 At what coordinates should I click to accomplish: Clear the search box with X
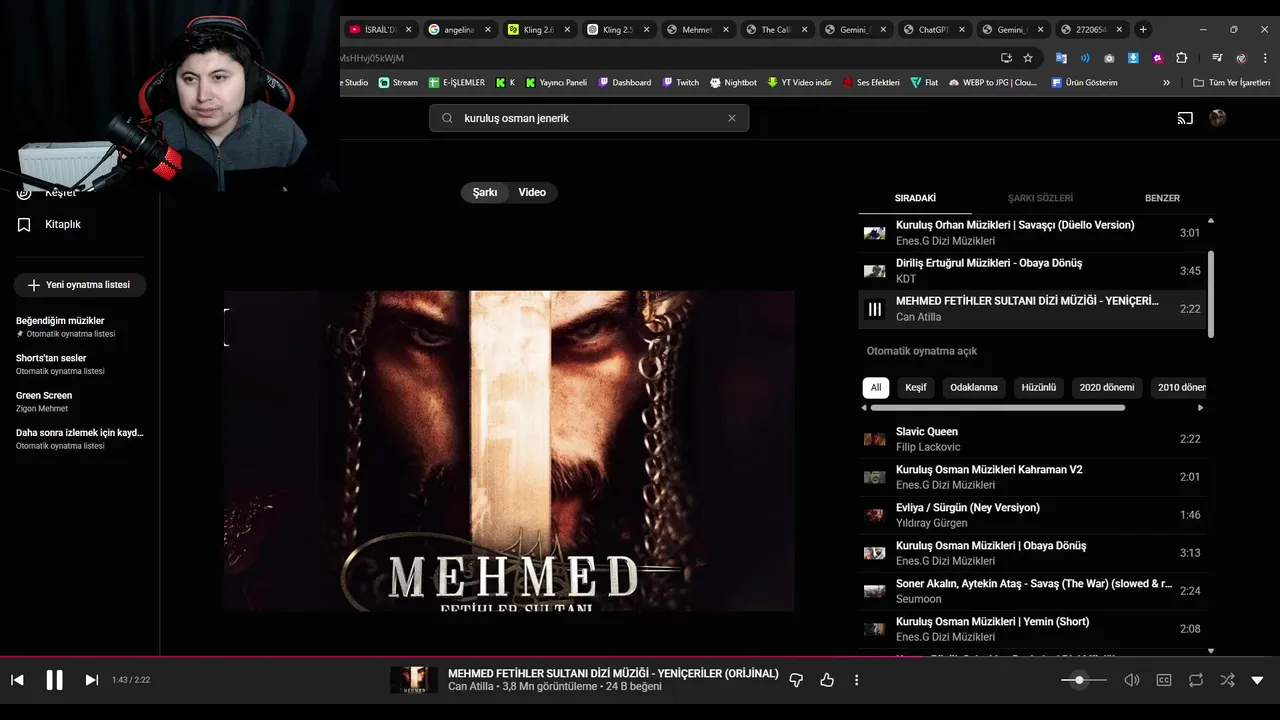732,118
